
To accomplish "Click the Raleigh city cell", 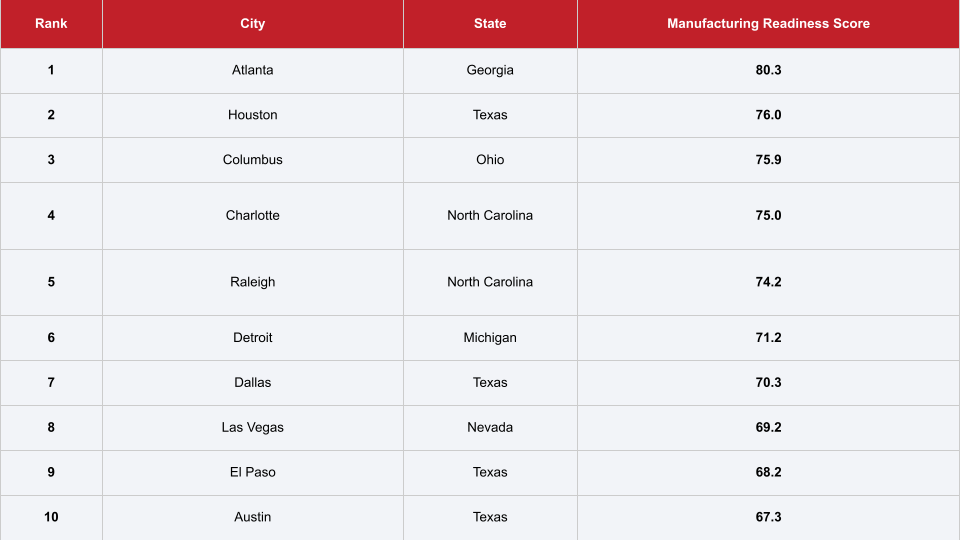I will (253, 282).
